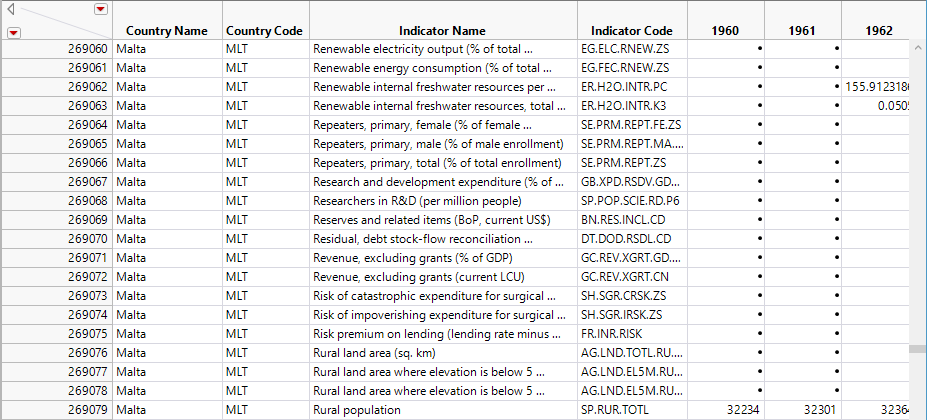Click the Renewable electricity output cell
The image size is (927, 420).
coord(443,49)
